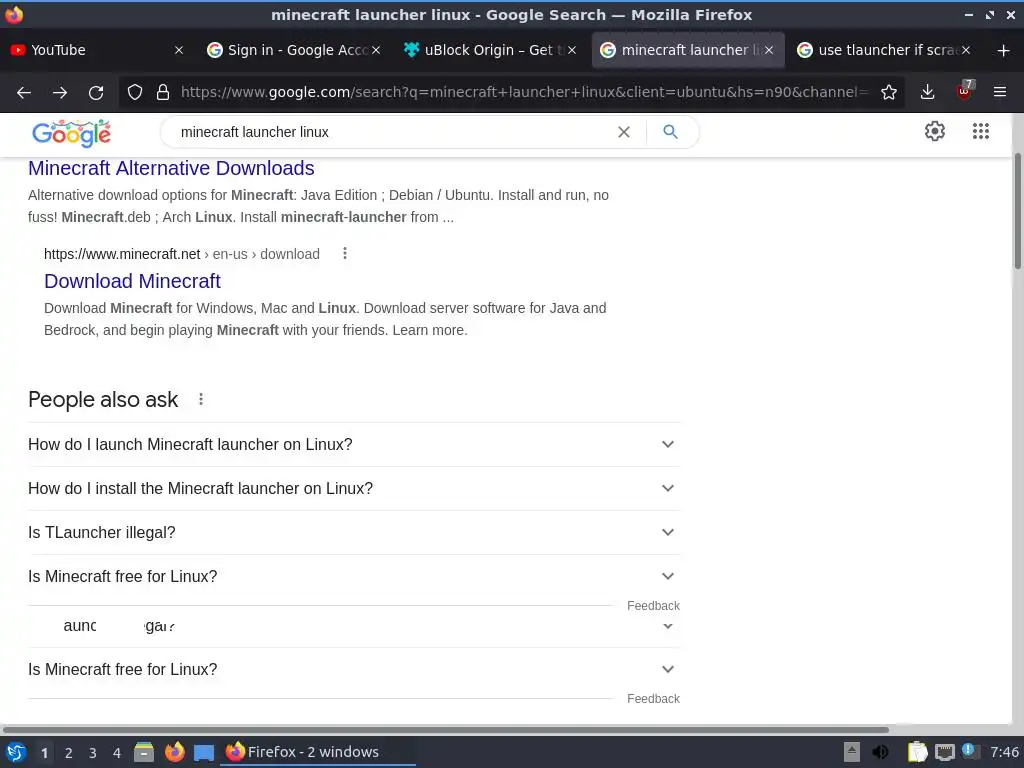Select the minecraft launcher linux tab
The width and height of the screenshot is (1024, 768).
[688, 50]
